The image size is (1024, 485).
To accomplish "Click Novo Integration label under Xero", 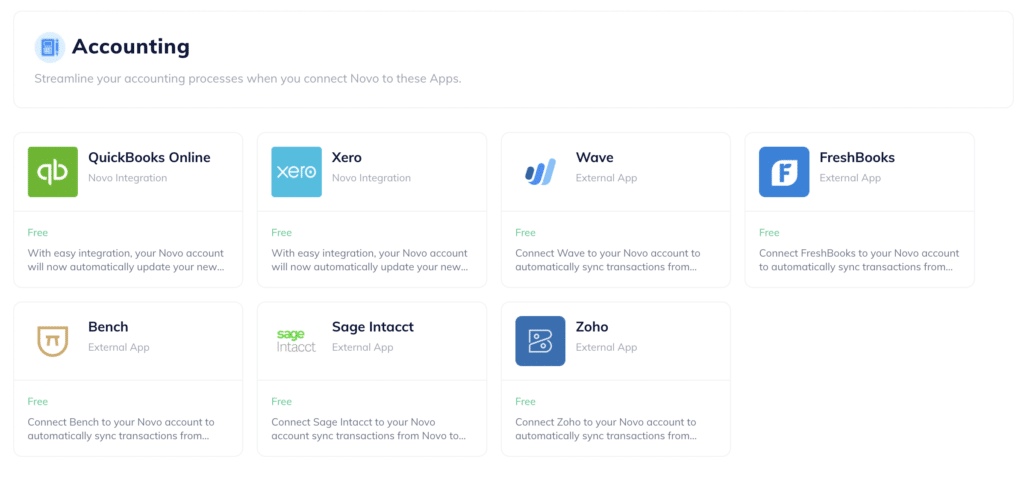I will click(372, 178).
